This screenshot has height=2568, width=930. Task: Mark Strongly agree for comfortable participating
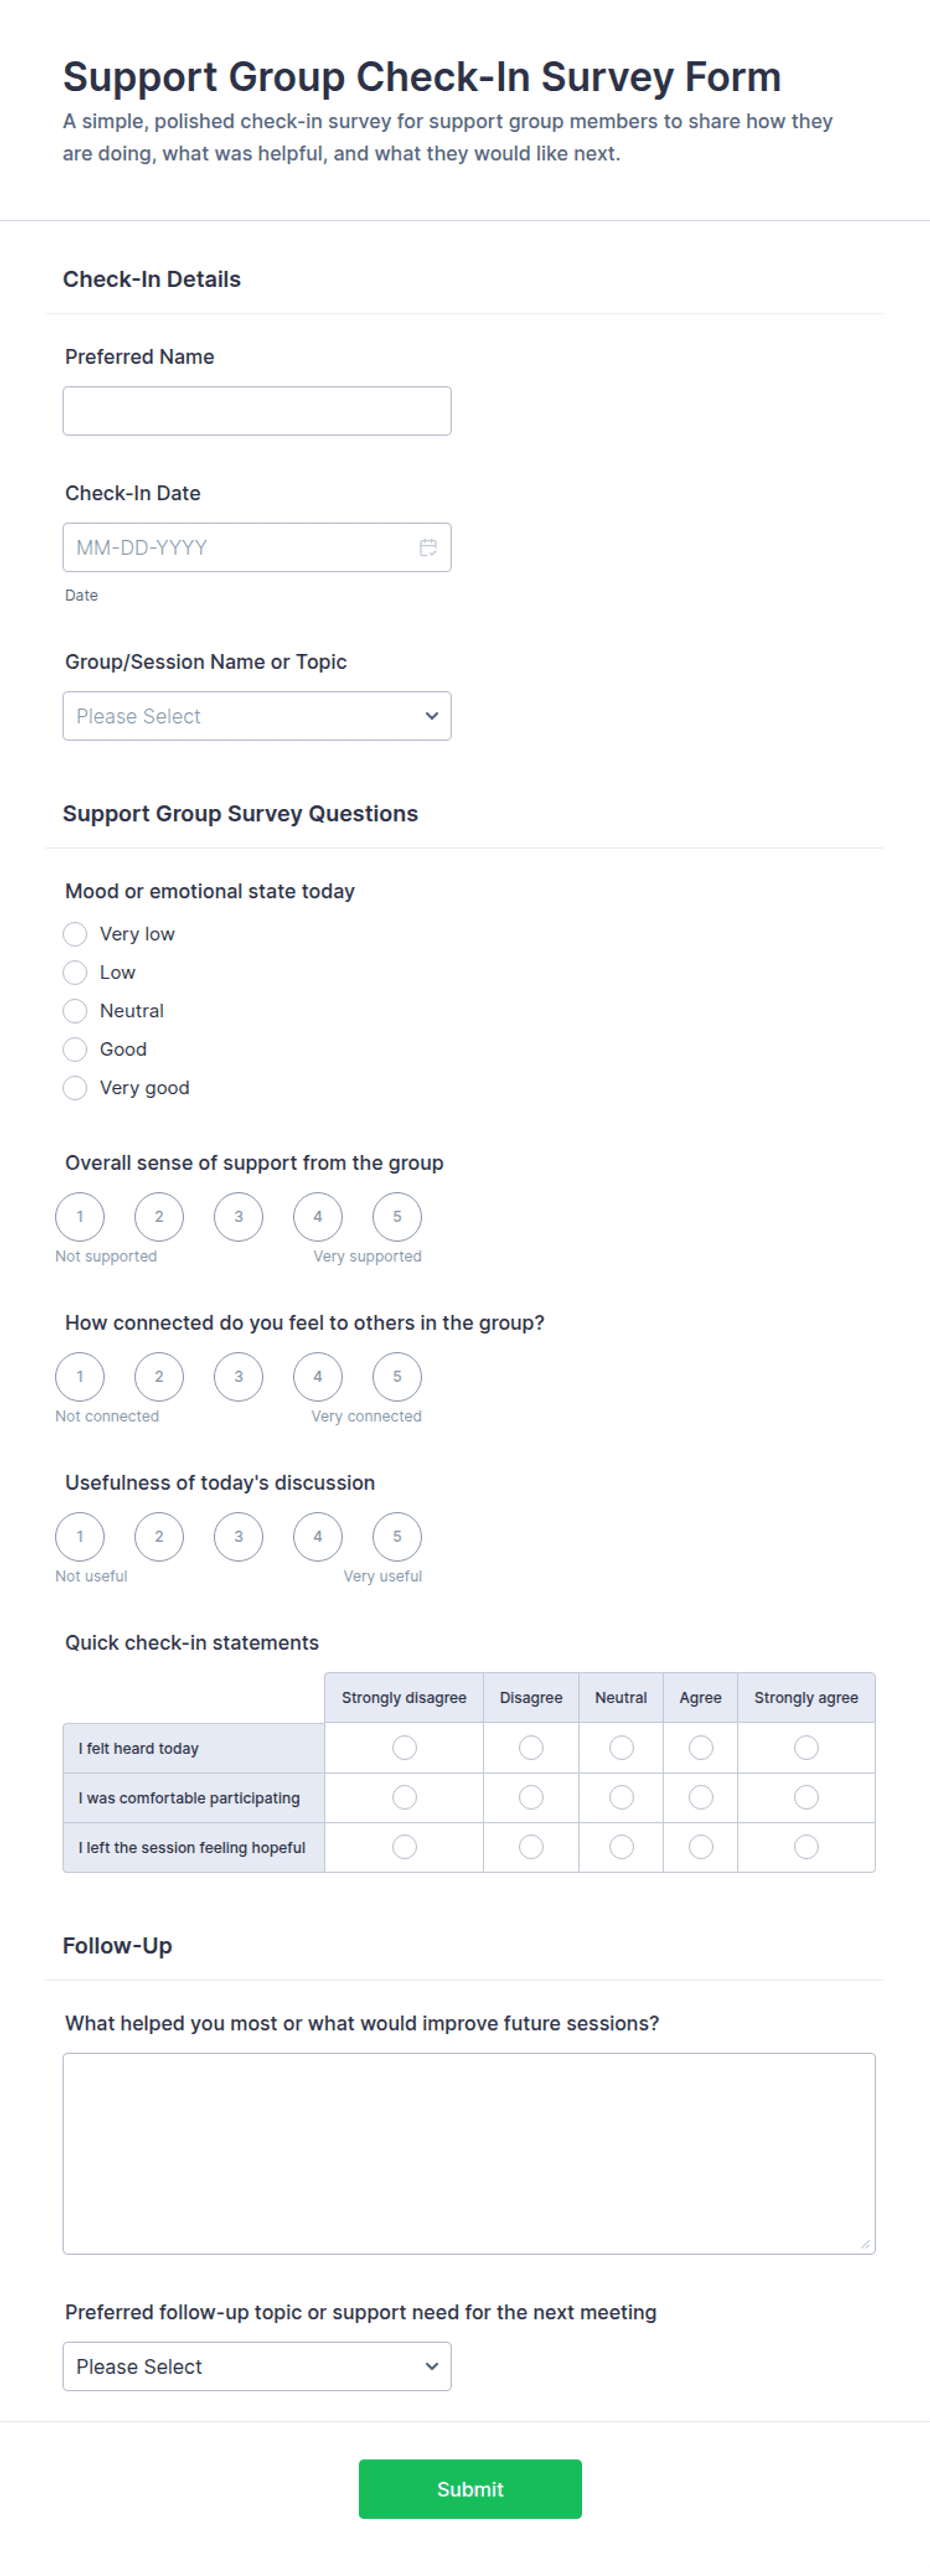click(806, 1798)
